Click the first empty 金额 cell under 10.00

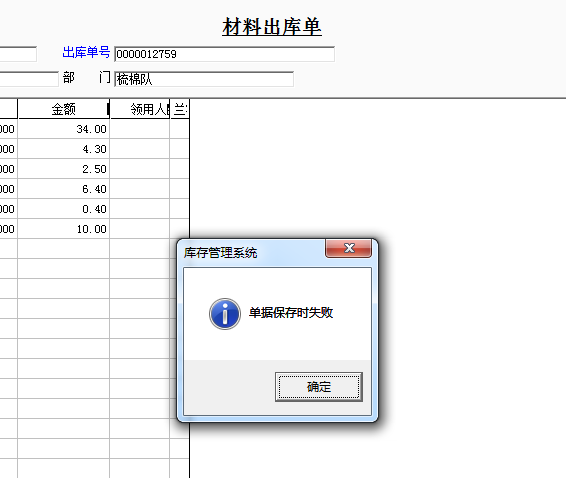point(64,249)
